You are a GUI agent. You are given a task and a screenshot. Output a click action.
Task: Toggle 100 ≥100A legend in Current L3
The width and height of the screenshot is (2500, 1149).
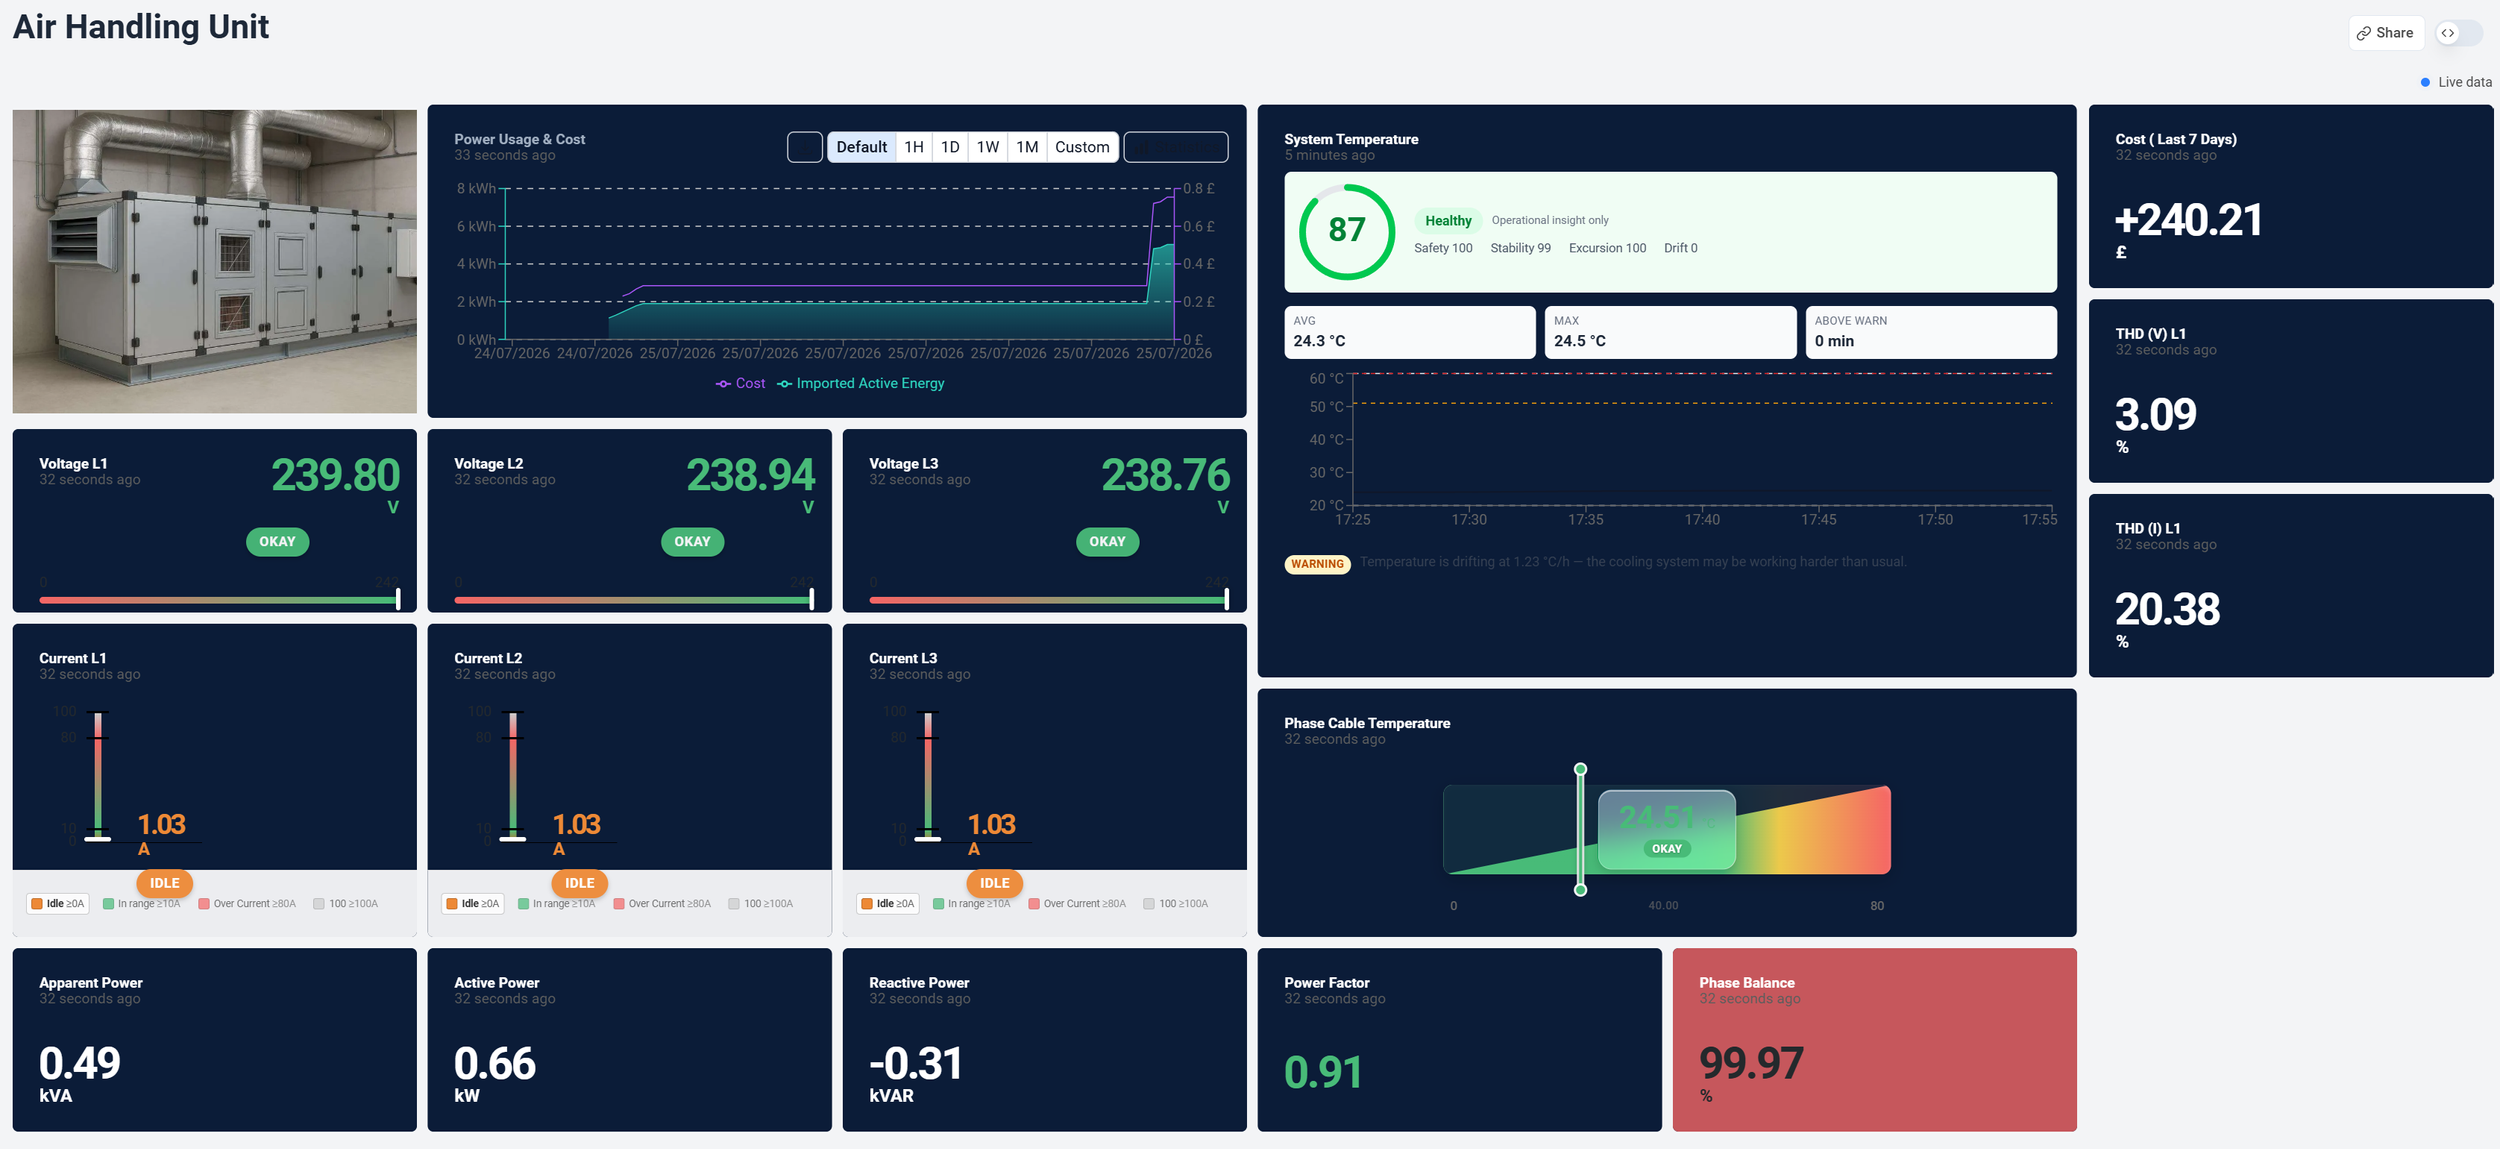1176,903
